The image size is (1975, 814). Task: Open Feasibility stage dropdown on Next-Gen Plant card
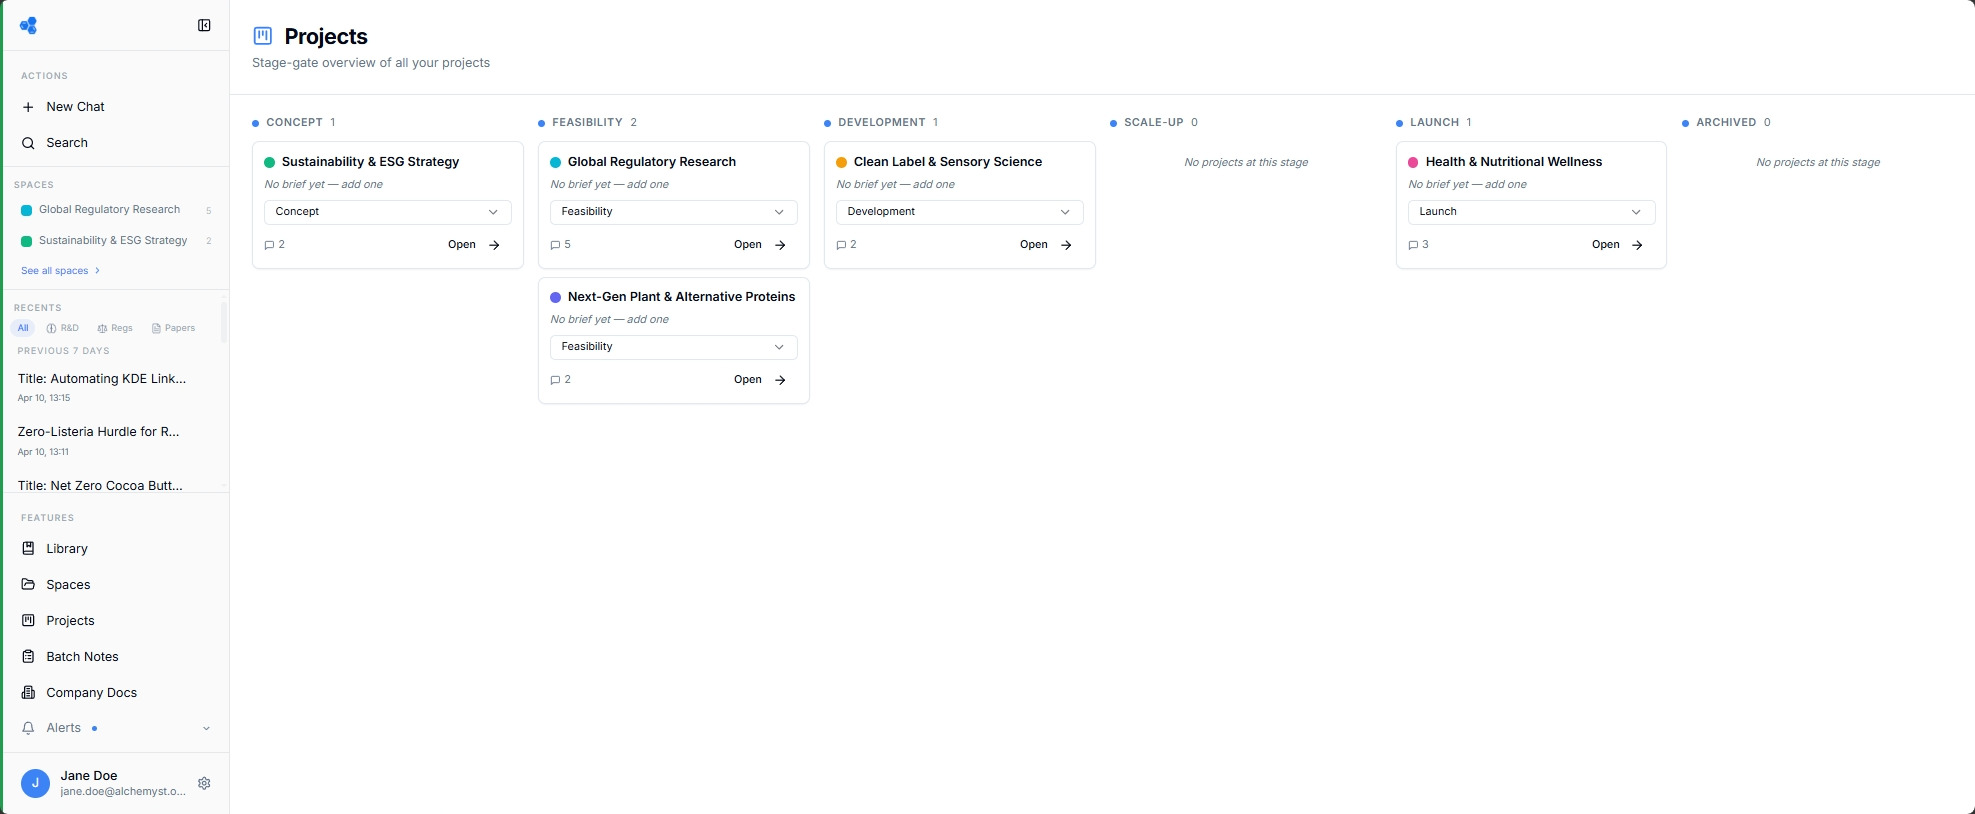[x=674, y=347]
